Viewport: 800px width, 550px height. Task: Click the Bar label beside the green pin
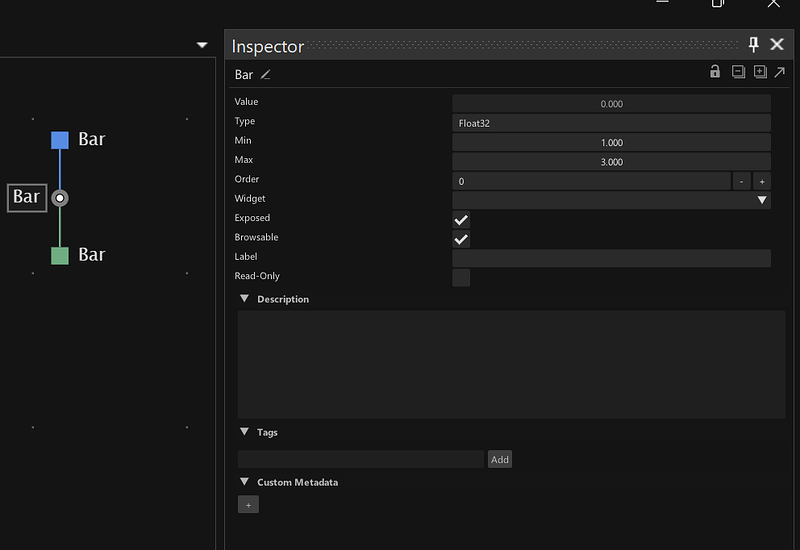point(92,255)
